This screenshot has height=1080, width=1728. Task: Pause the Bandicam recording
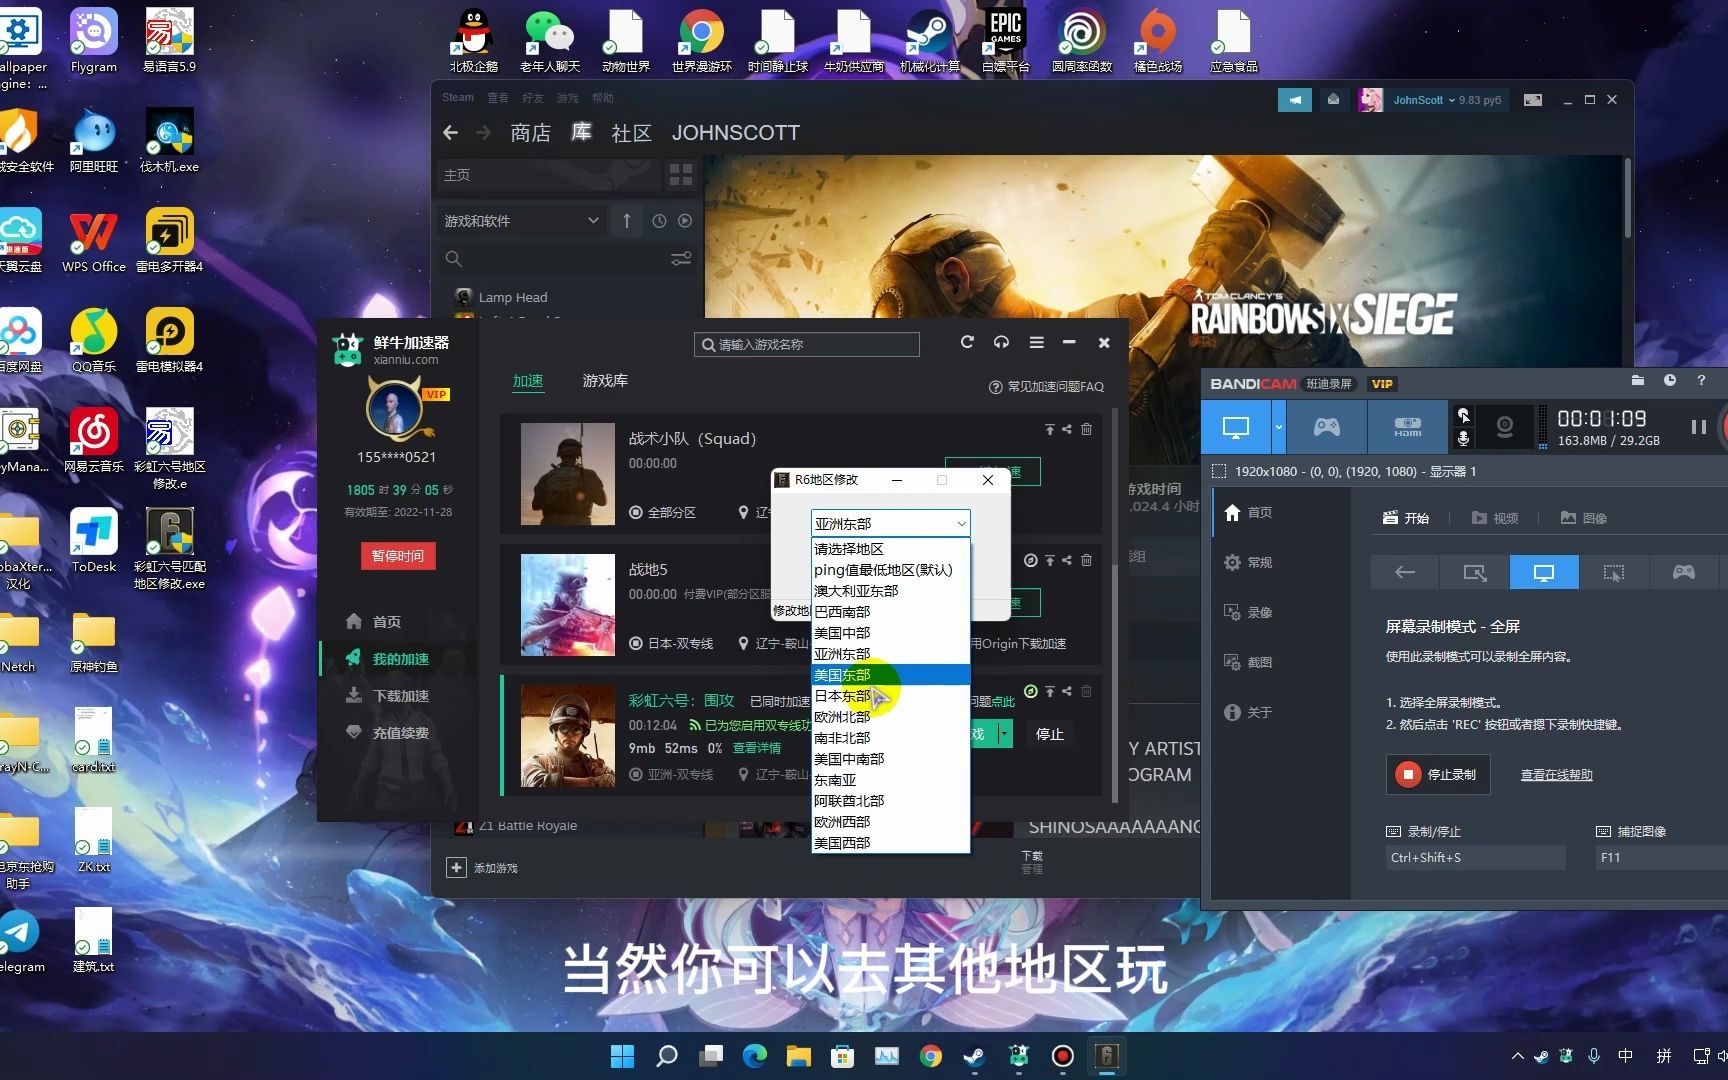coord(1698,427)
